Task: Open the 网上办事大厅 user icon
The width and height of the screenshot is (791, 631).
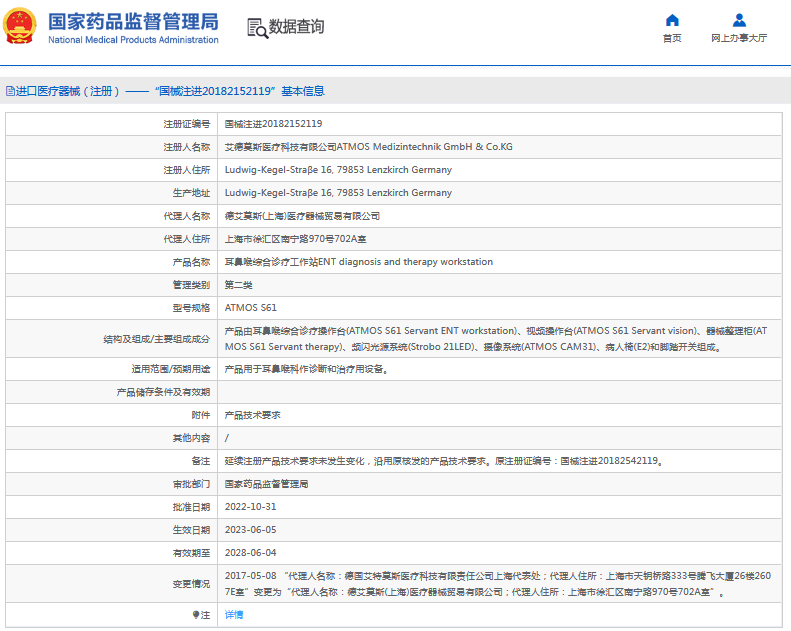Action: point(739,20)
